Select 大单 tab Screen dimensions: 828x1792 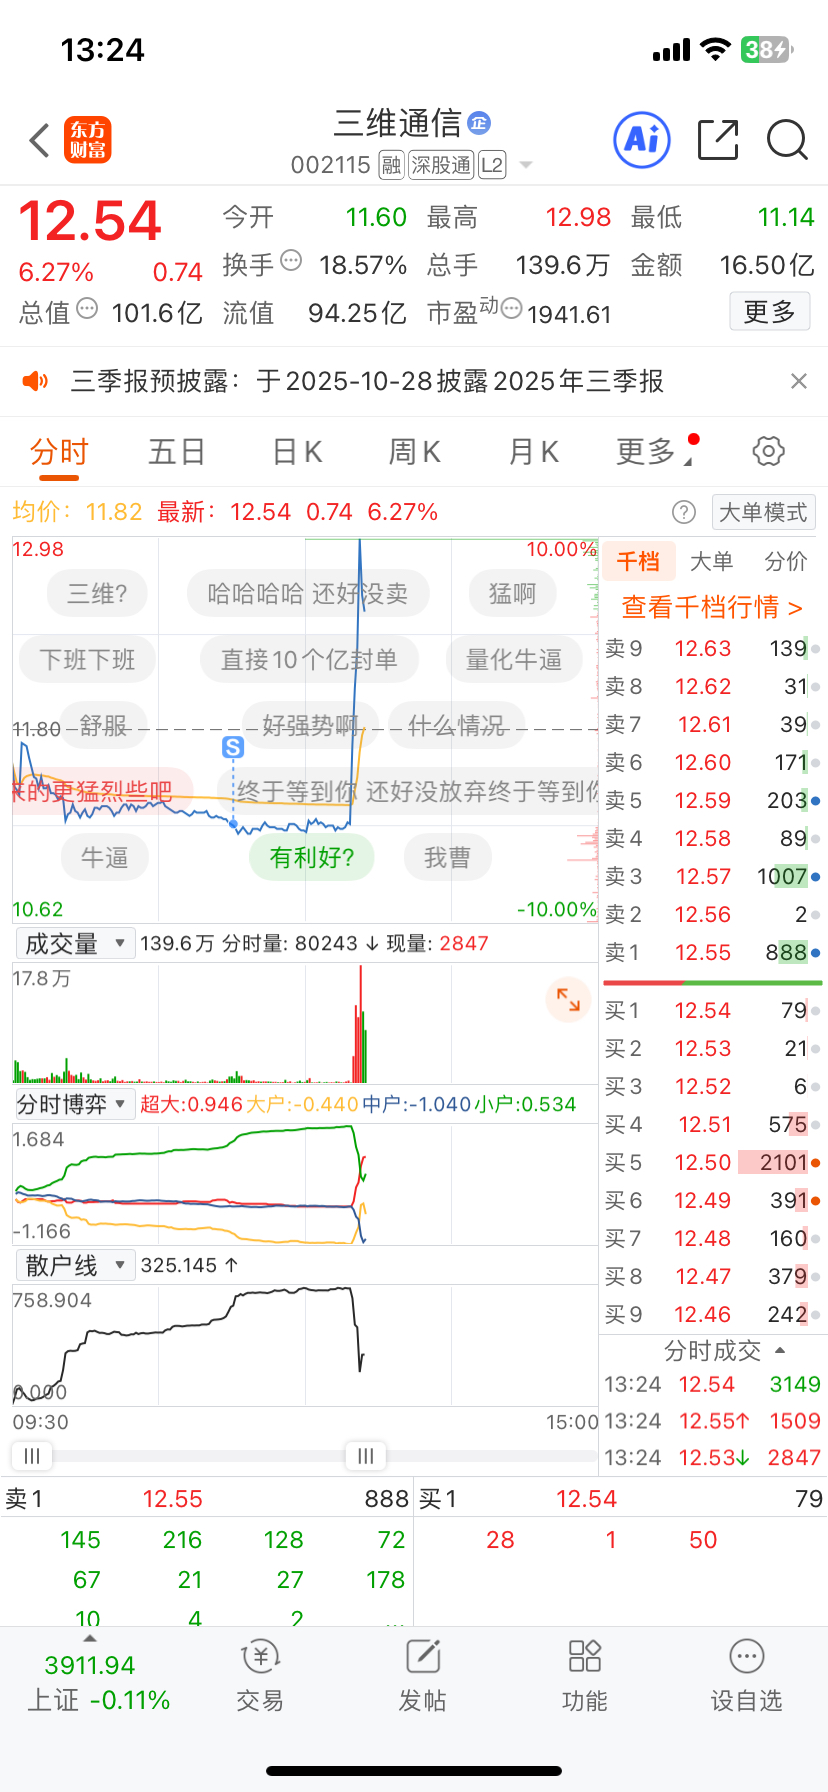click(712, 562)
